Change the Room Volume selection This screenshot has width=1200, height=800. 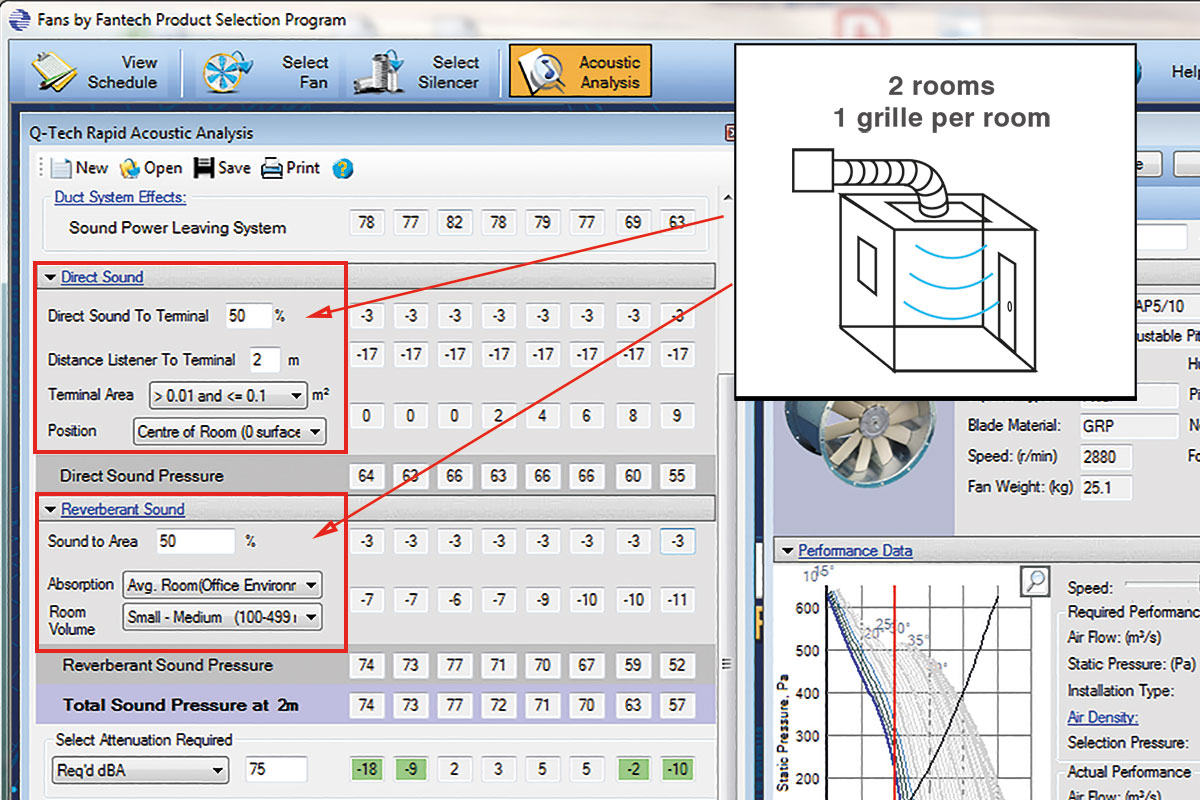[x=313, y=617]
